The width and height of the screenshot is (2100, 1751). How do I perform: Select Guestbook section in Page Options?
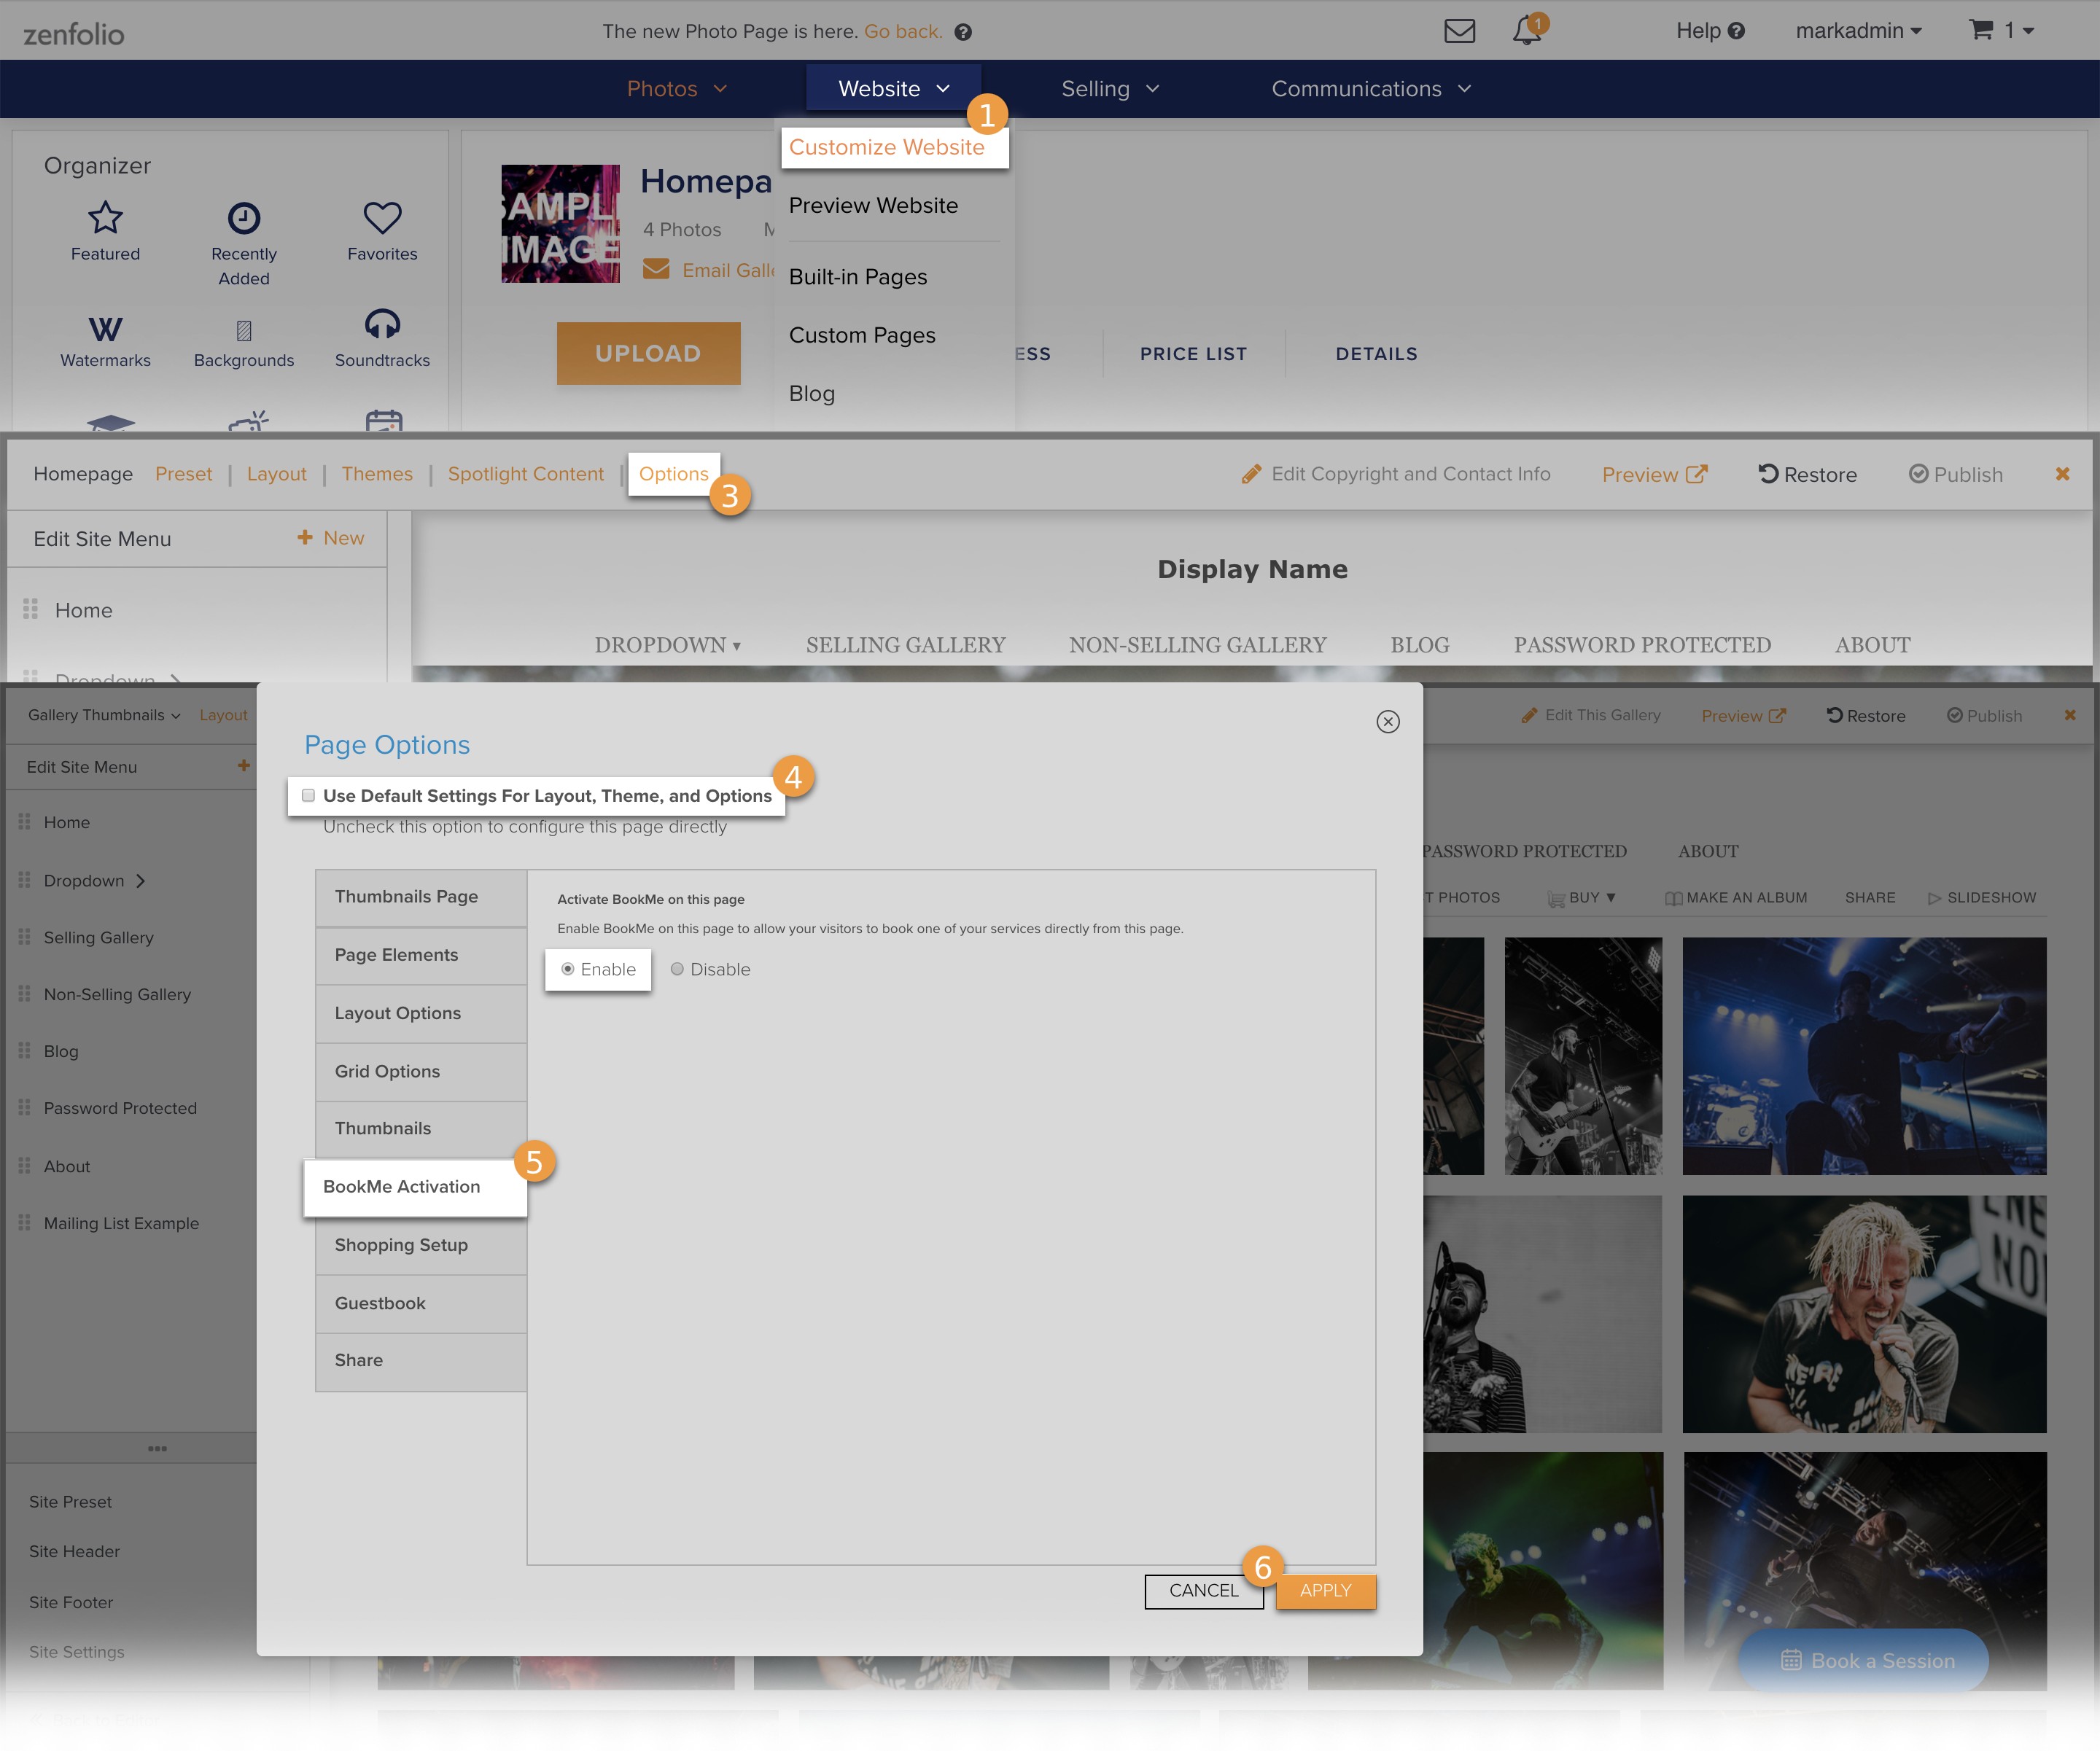[421, 1303]
